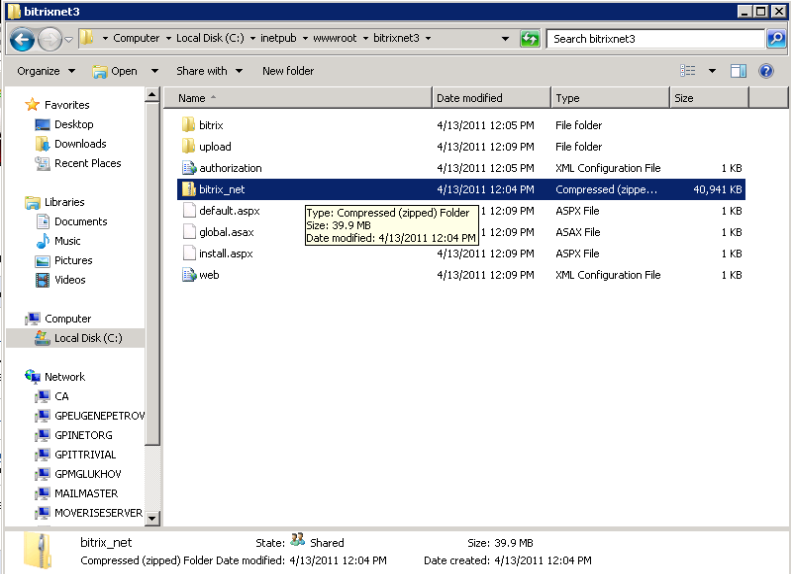The width and height of the screenshot is (793, 575).
Task: Open the GPMGLUKHOV network computer
Action: [88, 474]
